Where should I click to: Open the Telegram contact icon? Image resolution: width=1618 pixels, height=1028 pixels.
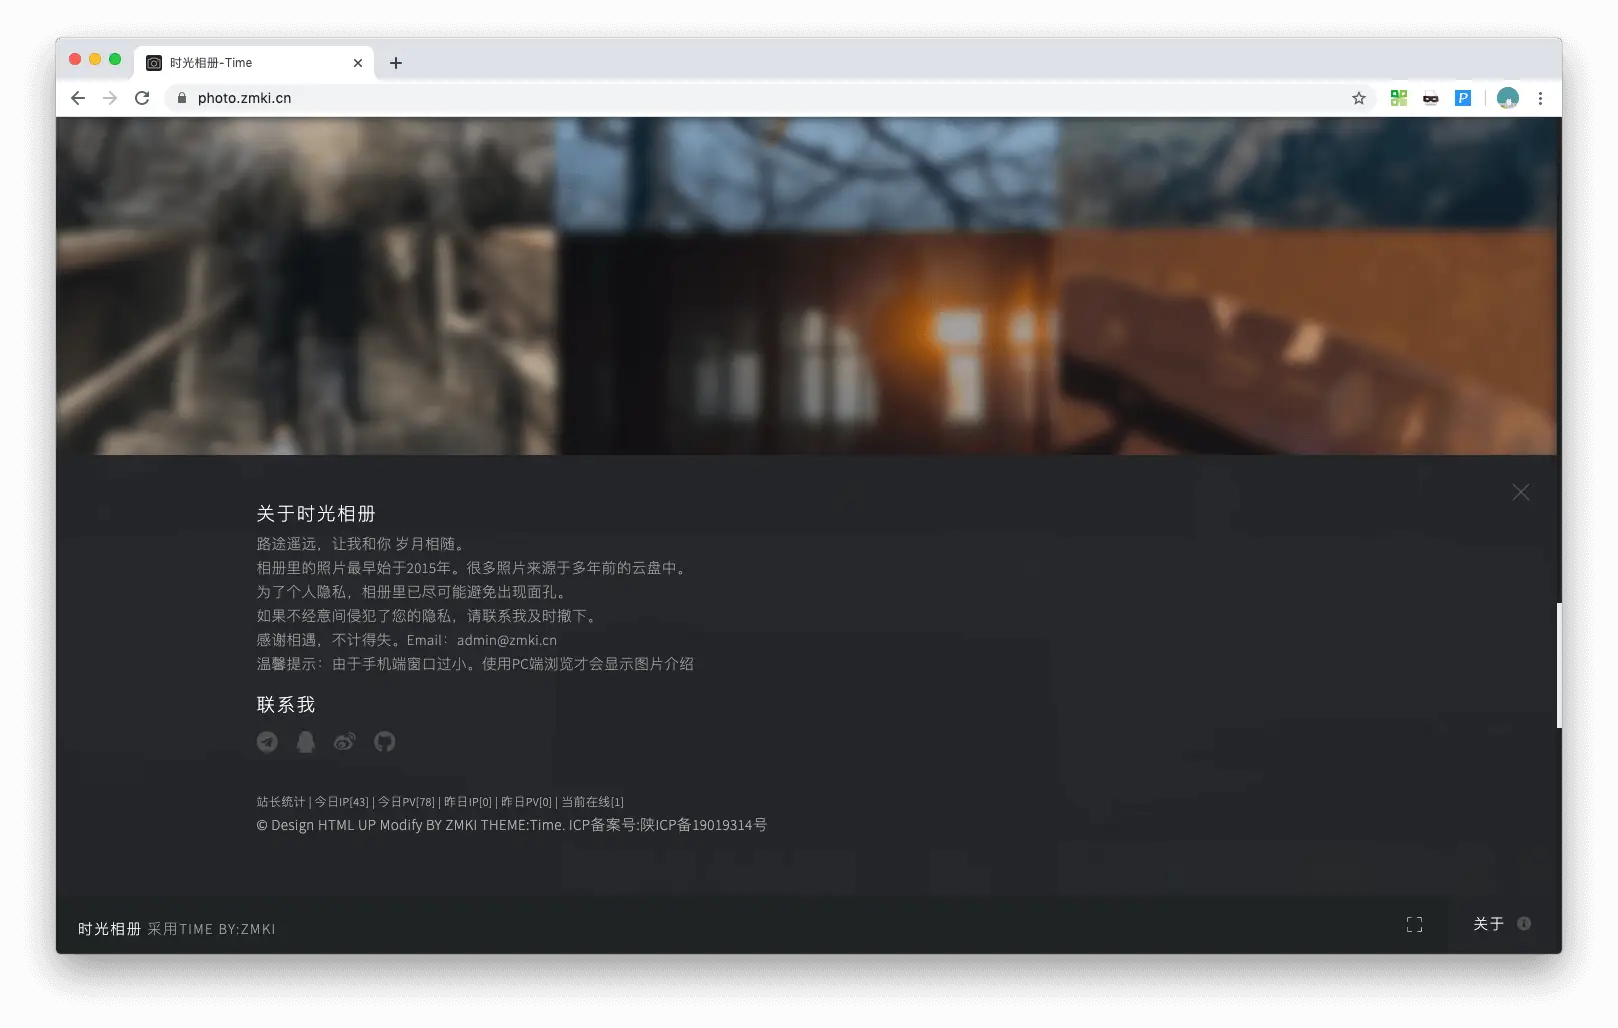267,742
